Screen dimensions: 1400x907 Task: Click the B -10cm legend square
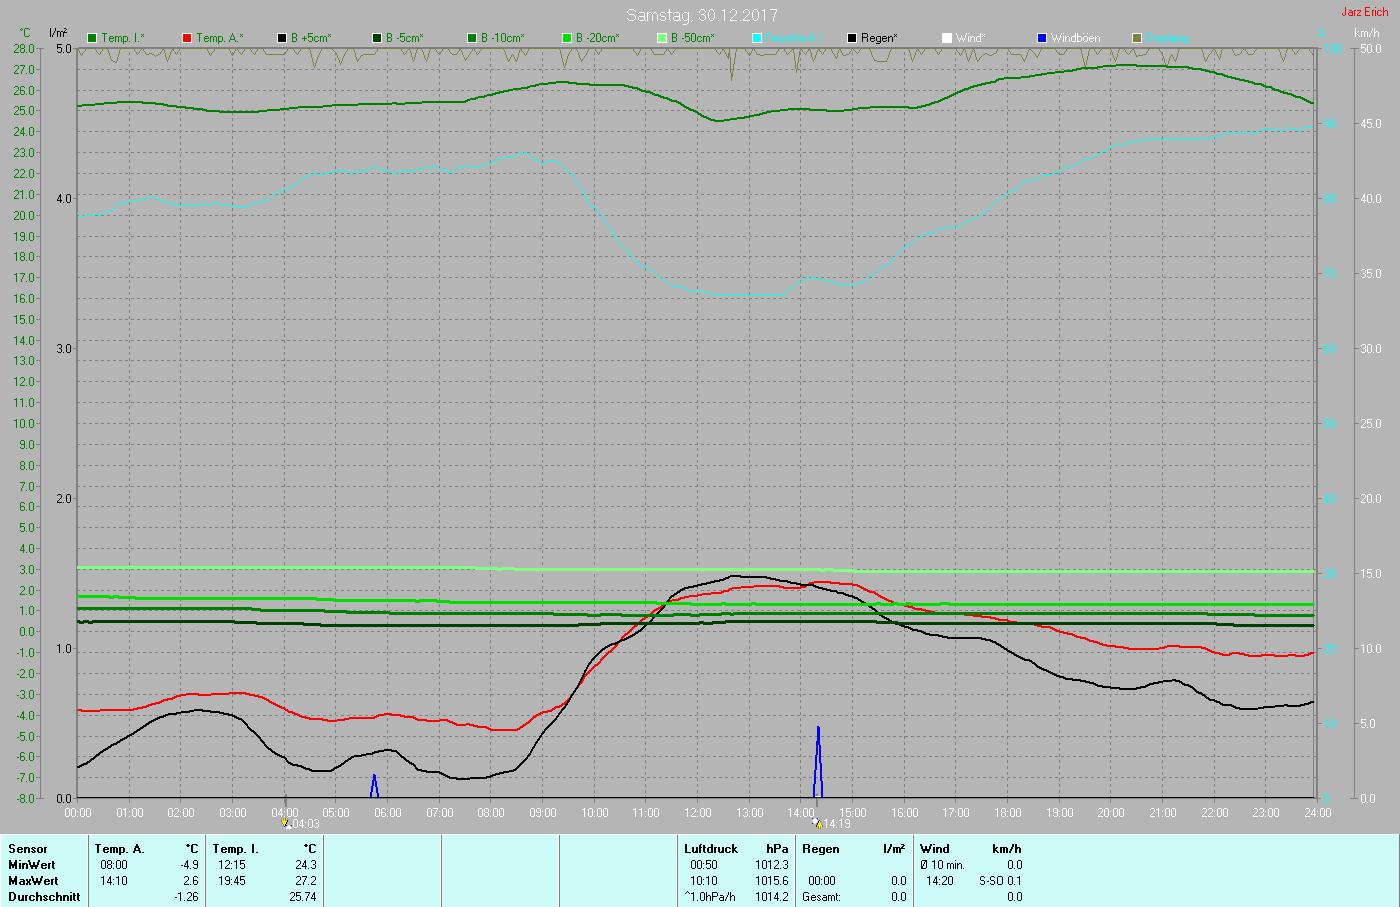click(x=472, y=38)
